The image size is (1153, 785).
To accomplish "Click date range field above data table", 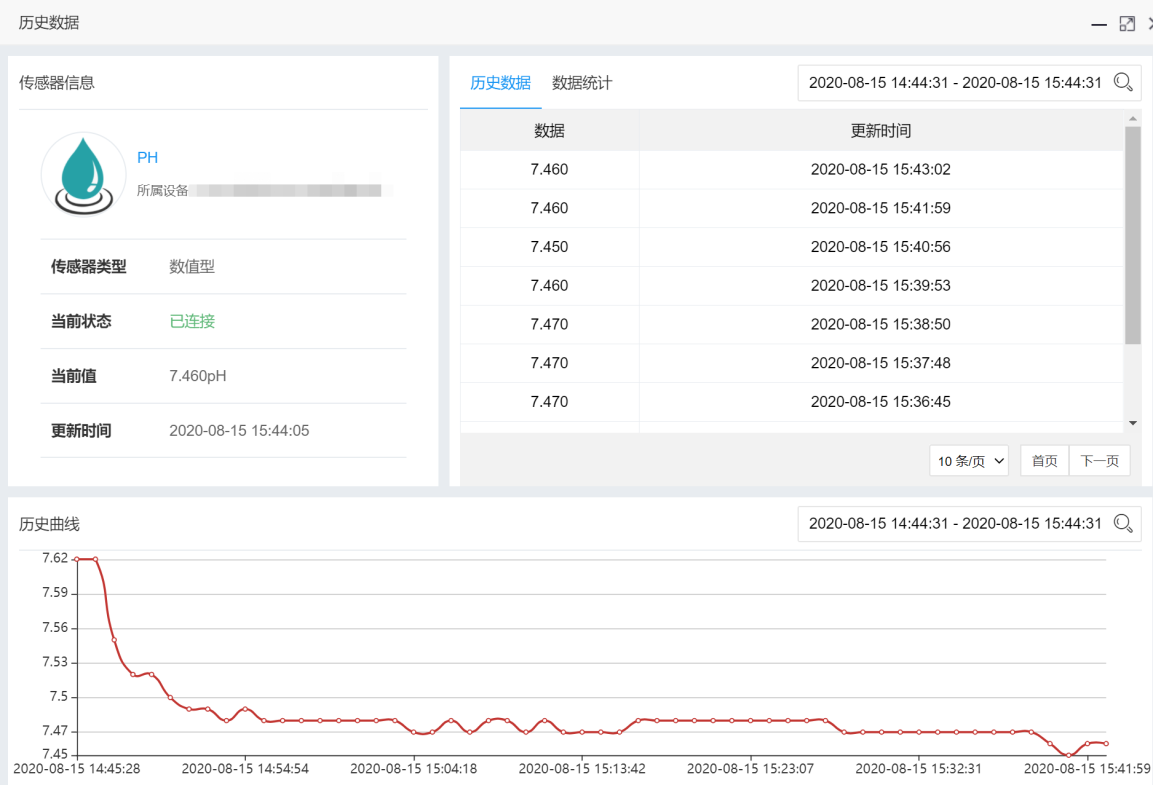I will click(954, 83).
